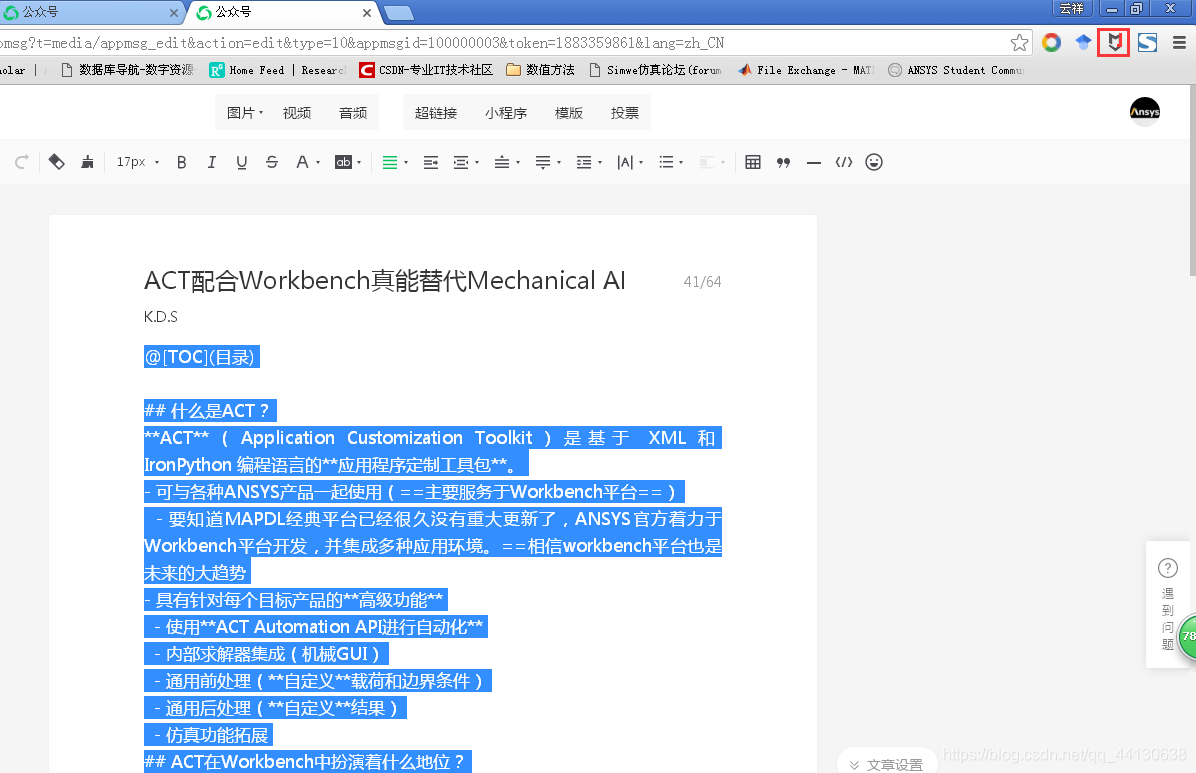Open the browser hamburger menu
Screen dimensions: 1196x773
(x=1179, y=43)
